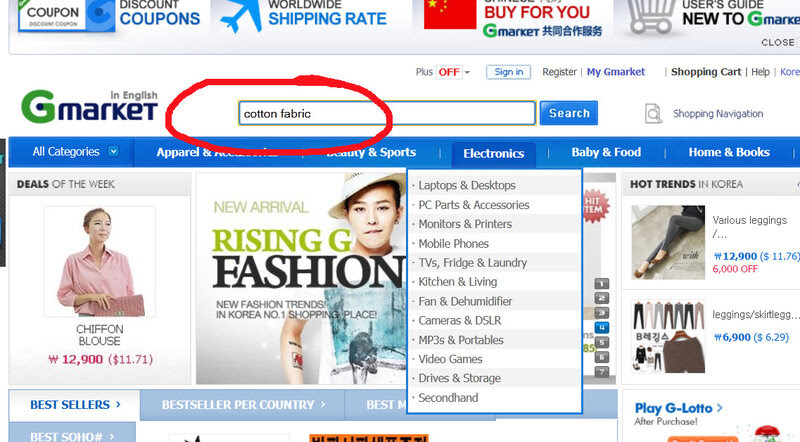Open the Shopping Cart link
Image resolution: width=800 pixels, height=442 pixels.
[706, 72]
